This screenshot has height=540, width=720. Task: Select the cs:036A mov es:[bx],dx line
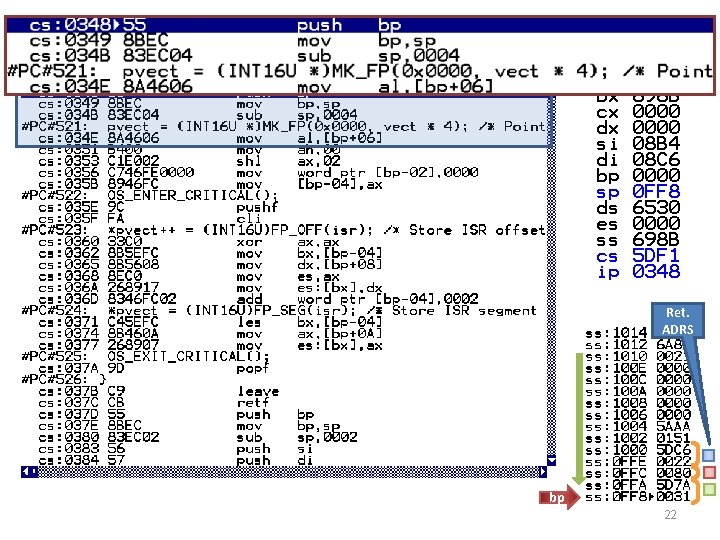click(210, 288)
